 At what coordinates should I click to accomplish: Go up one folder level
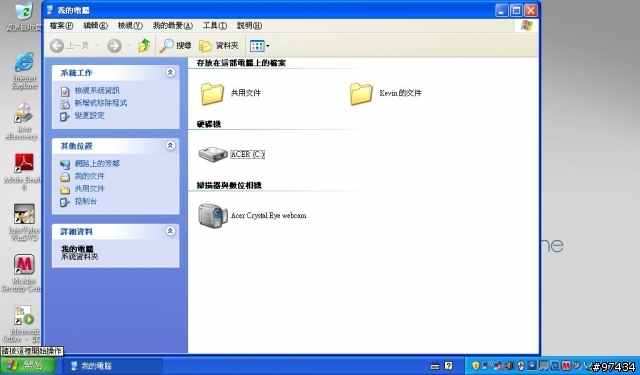click(144, 45)
